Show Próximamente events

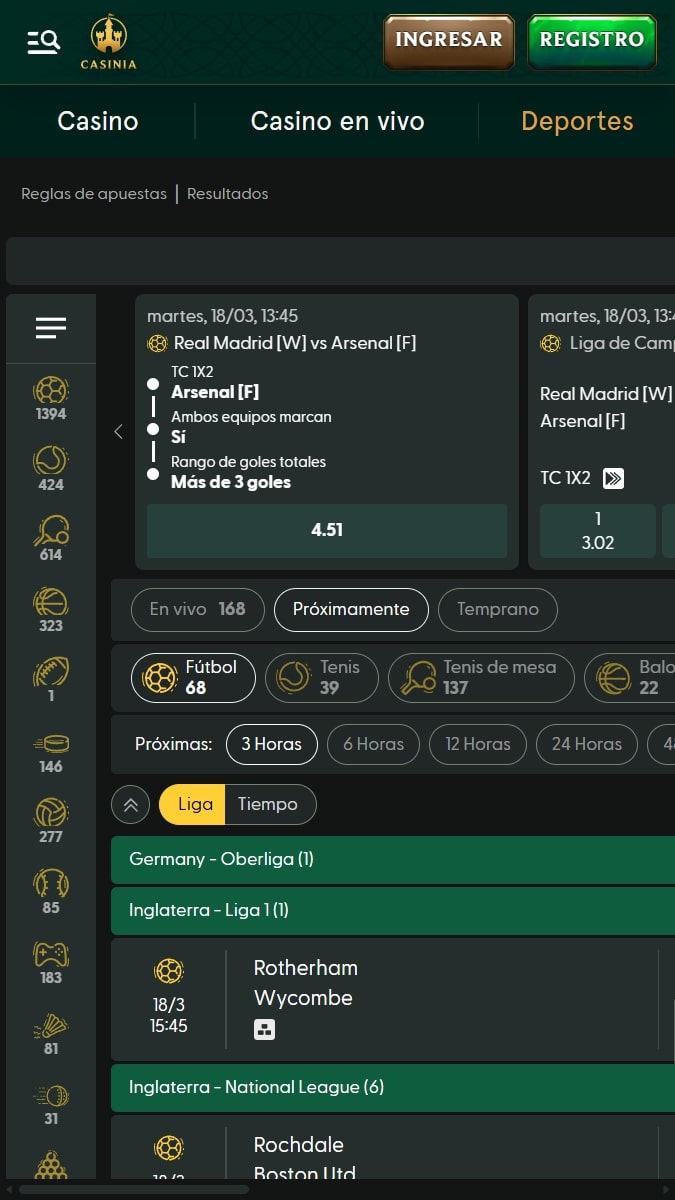[x=351, y=609]
